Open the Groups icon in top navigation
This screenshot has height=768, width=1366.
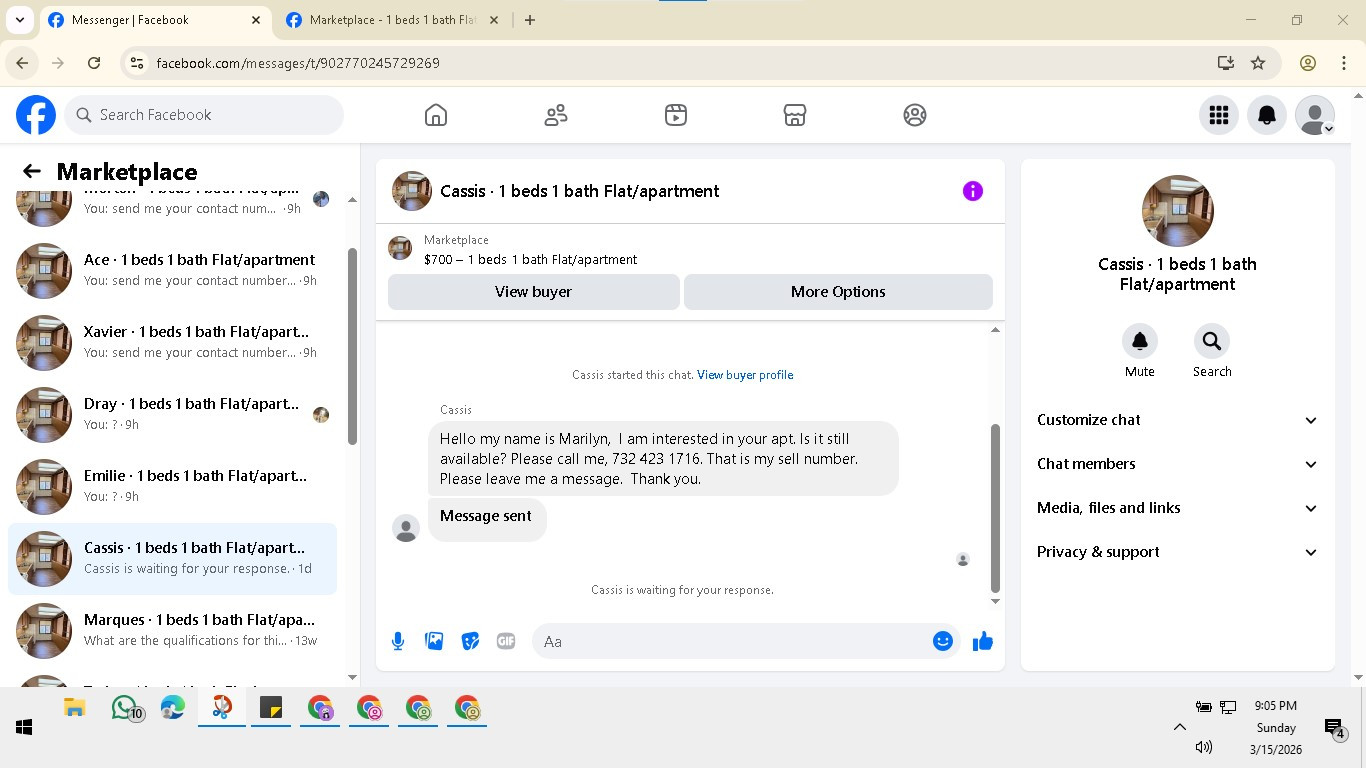click(x=915, y=115)
